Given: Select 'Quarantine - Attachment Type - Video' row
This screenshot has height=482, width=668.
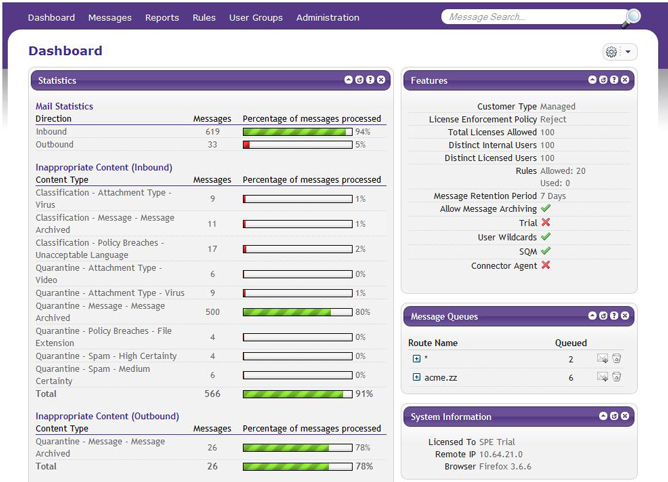Looking at the screenshot, I should click(x=211, y=274).
